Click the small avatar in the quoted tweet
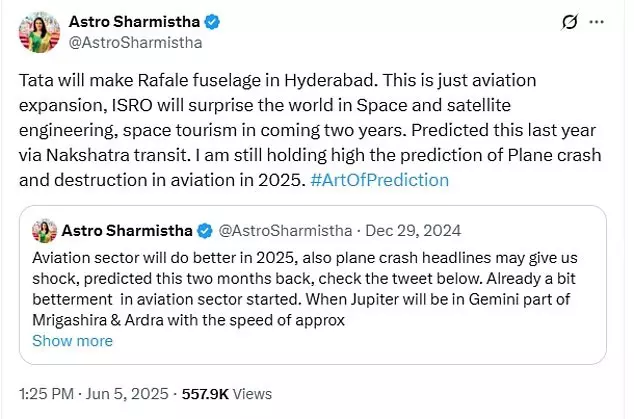The image size is (634, 419). (43, 232)
